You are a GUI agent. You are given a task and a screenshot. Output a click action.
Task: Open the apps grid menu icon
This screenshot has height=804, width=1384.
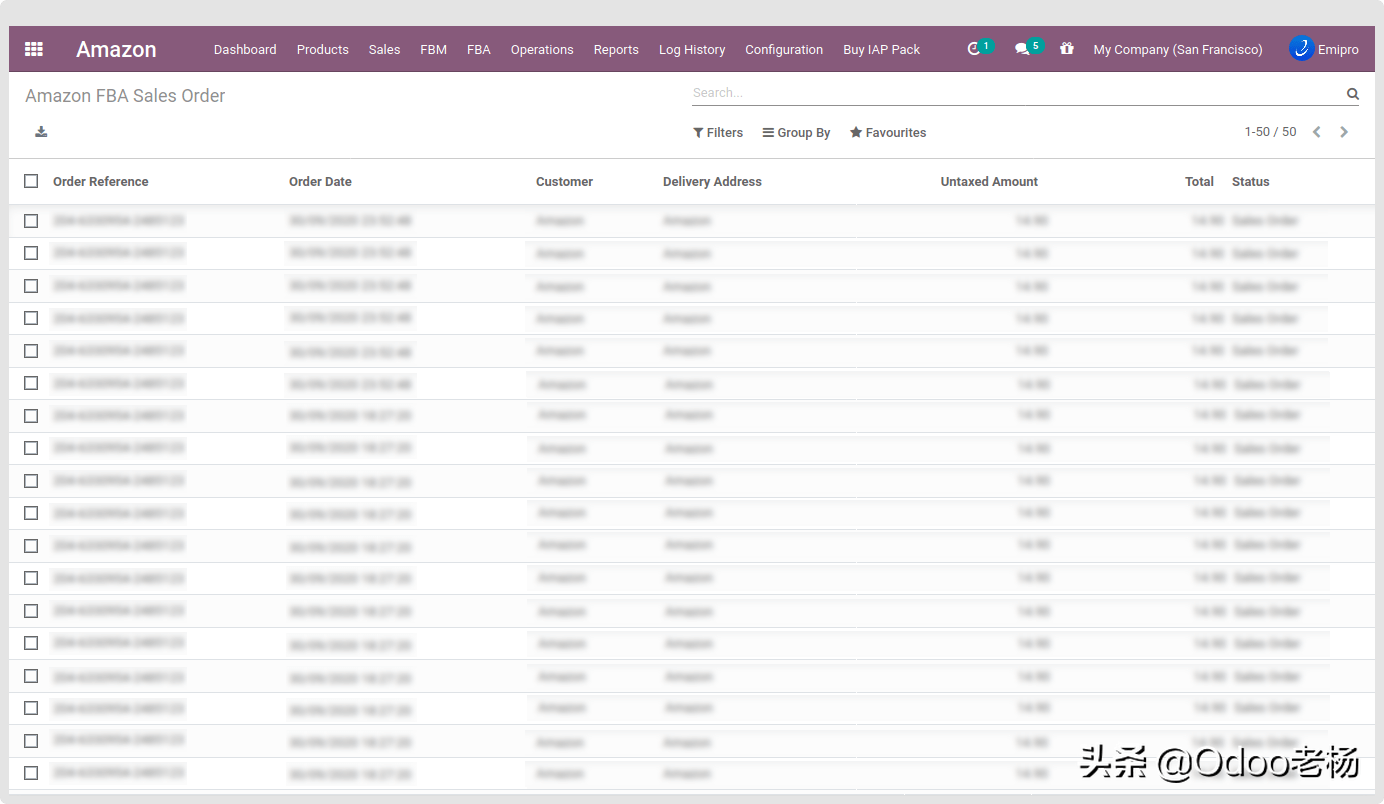coord(34,49)
